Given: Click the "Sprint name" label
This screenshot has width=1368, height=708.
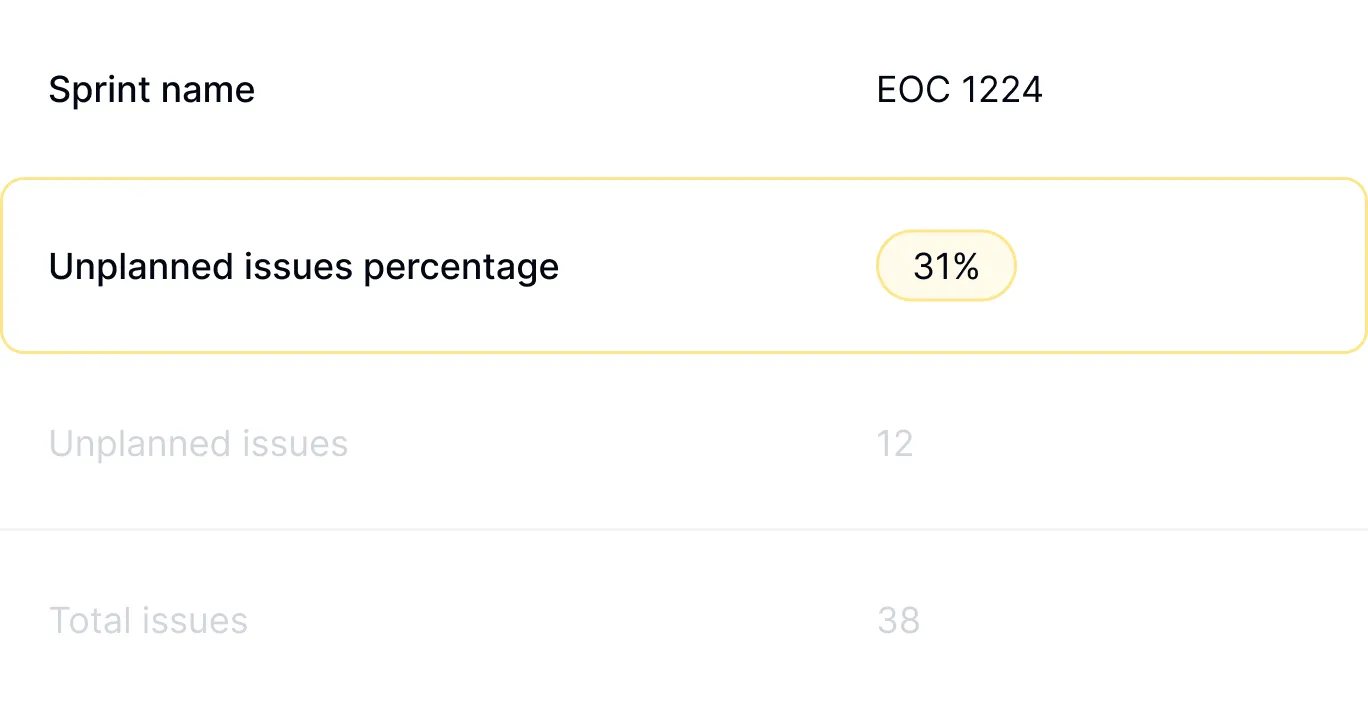Looking at the screenshot, I should [x=152, y=90].
